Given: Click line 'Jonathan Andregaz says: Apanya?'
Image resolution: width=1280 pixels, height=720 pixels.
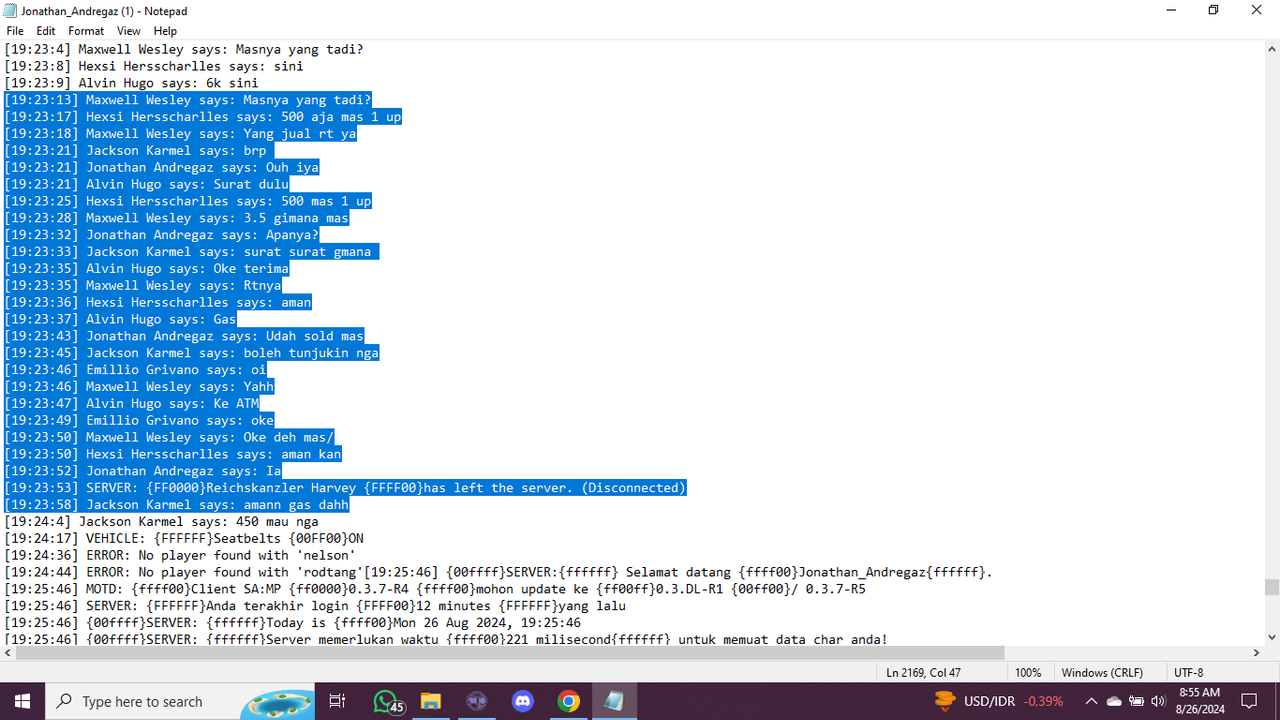Looking at the screenshot, I should point(162,235).
